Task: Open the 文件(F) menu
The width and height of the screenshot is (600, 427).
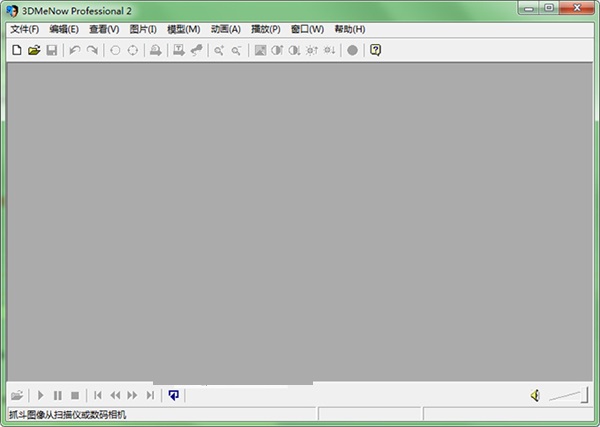Action: [24, 29]
